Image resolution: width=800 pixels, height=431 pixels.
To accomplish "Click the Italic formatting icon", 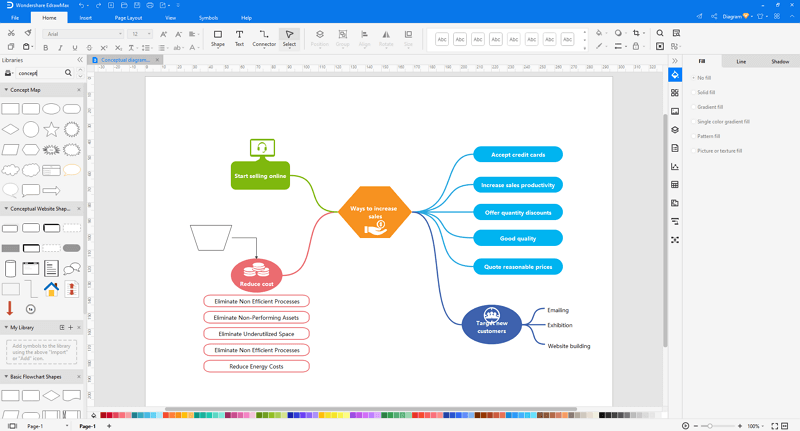I will pyautogui.click(x=60, y=47).
